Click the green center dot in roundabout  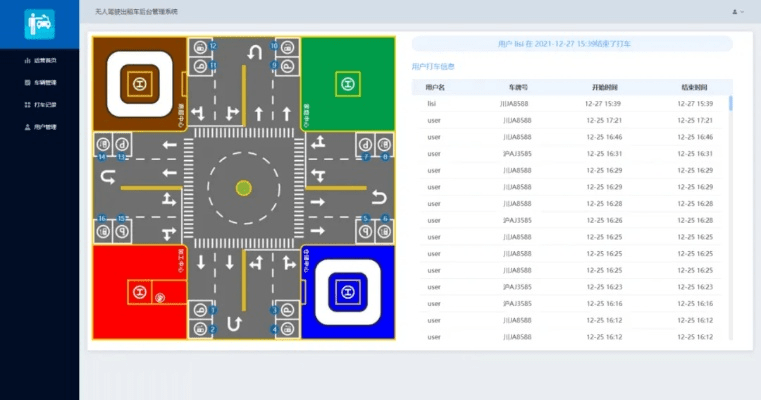(x=243, y=188)
